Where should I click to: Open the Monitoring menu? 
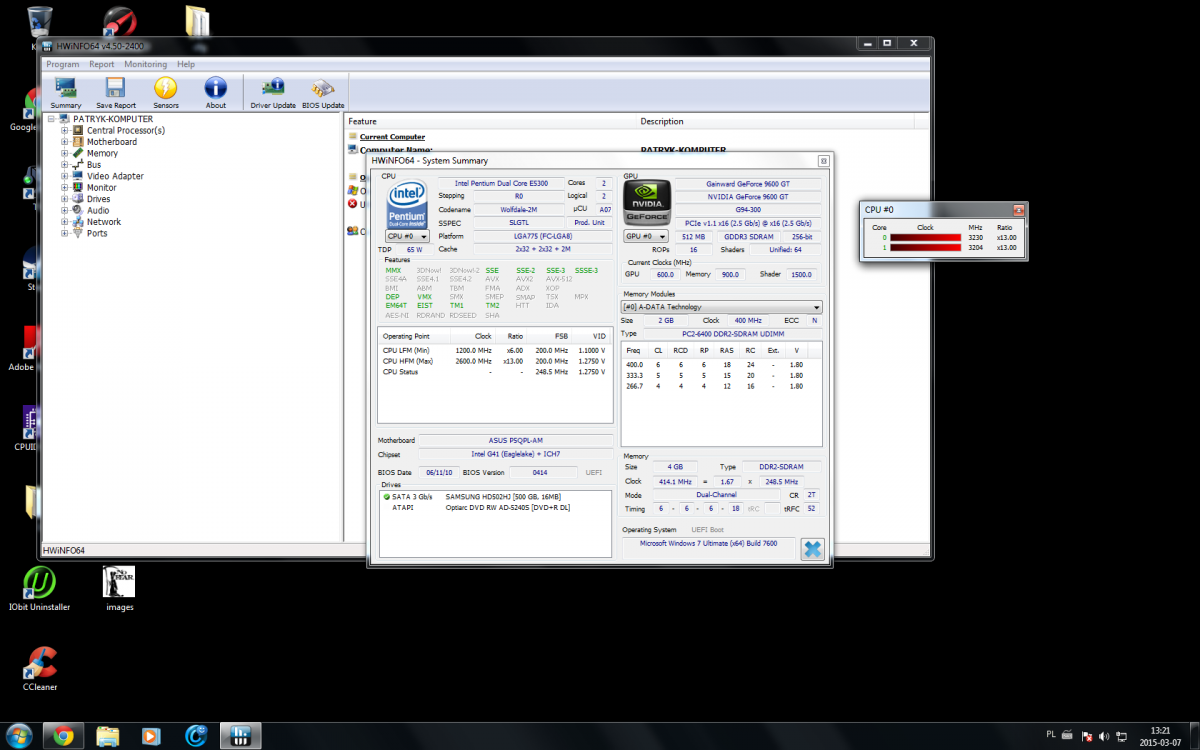point(146,64)
